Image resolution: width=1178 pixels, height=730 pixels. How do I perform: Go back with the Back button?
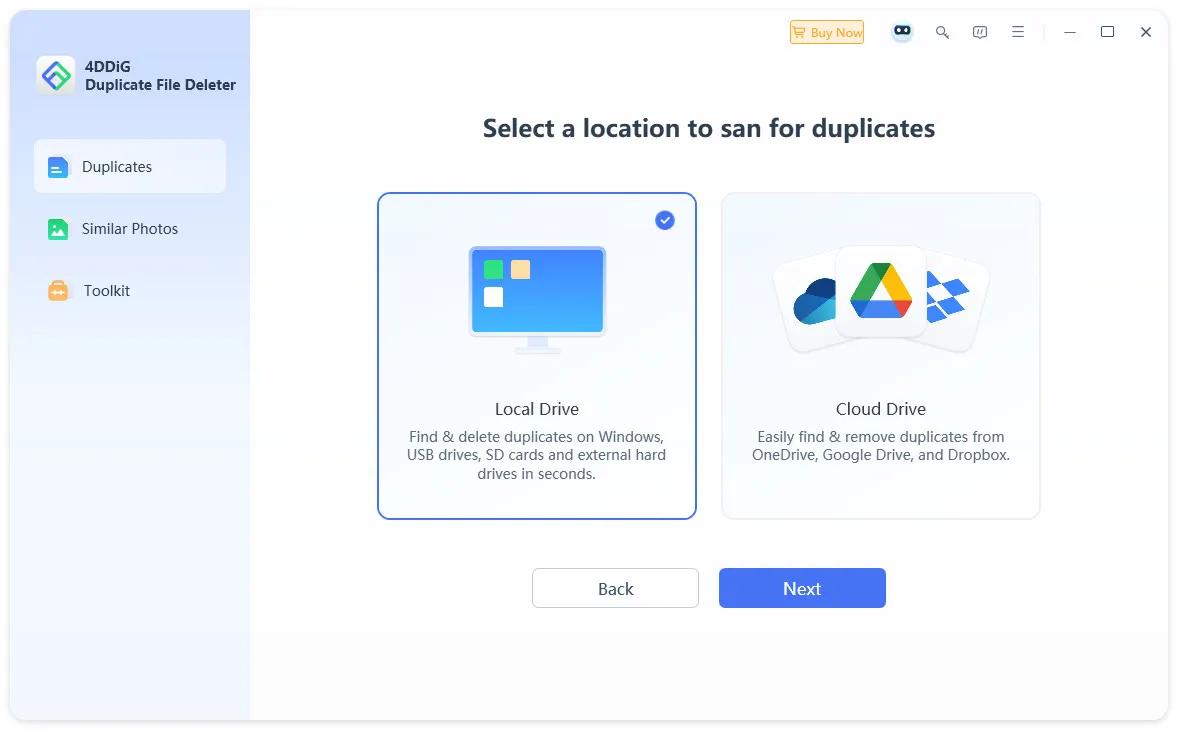point(615,588)
